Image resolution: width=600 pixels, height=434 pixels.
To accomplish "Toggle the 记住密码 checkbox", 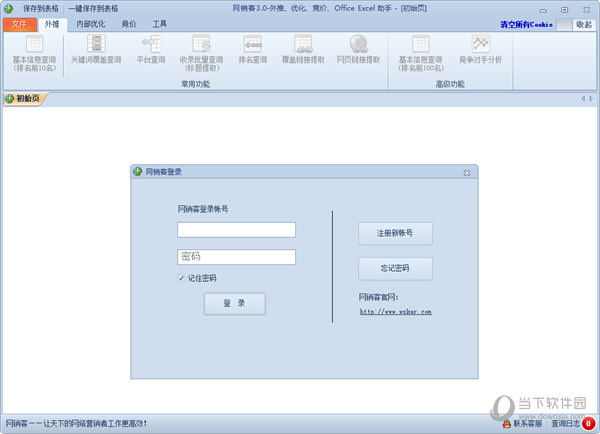I will pyautogui.click(x=181, y=278).
